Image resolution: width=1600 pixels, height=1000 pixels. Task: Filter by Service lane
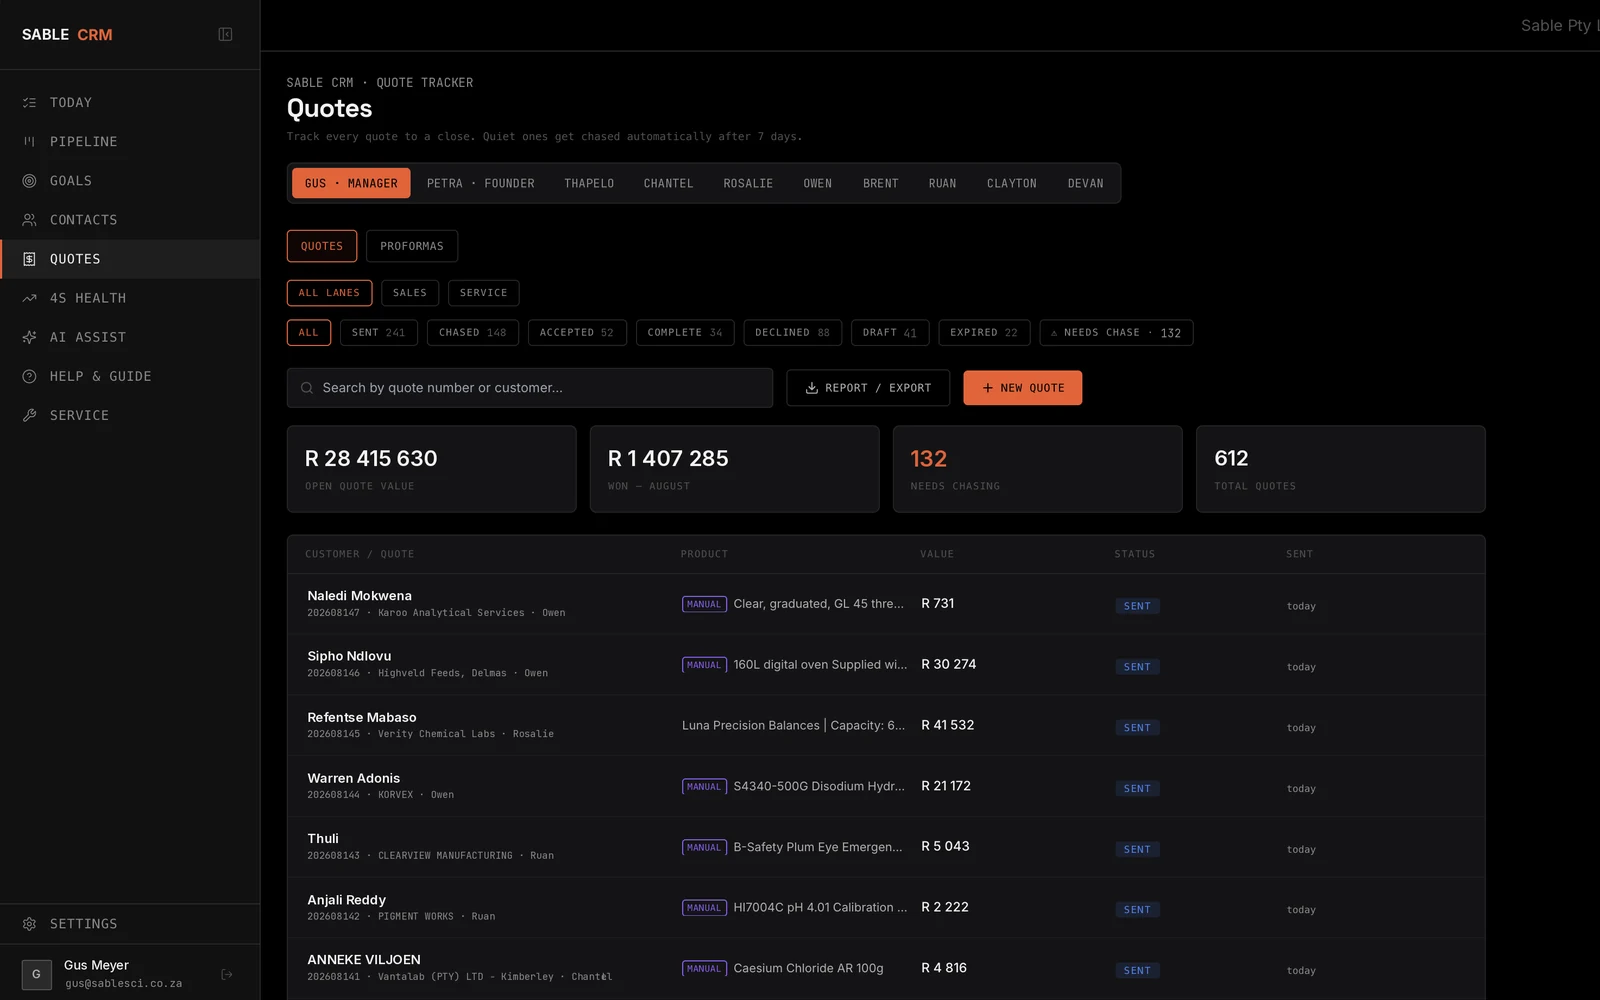click(484, 293)
